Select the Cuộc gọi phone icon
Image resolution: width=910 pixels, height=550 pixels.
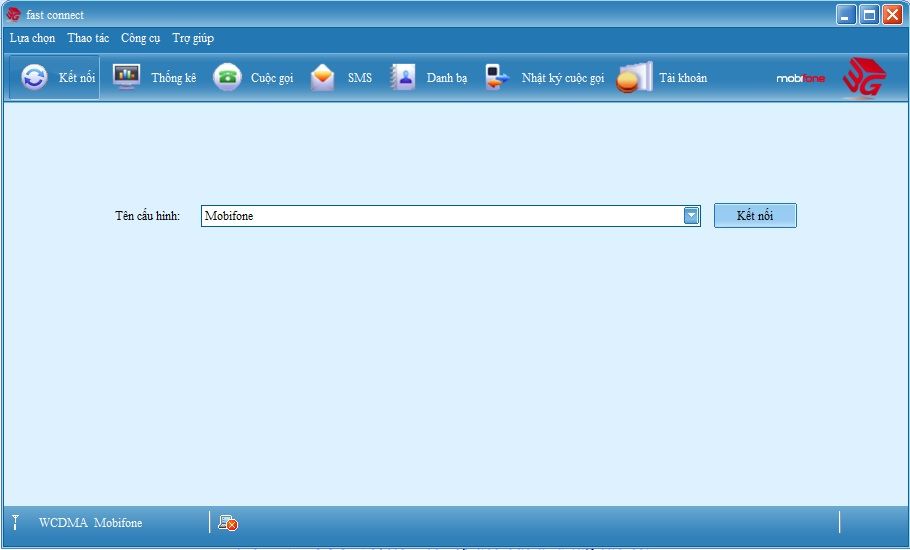(x=227, y=78)
